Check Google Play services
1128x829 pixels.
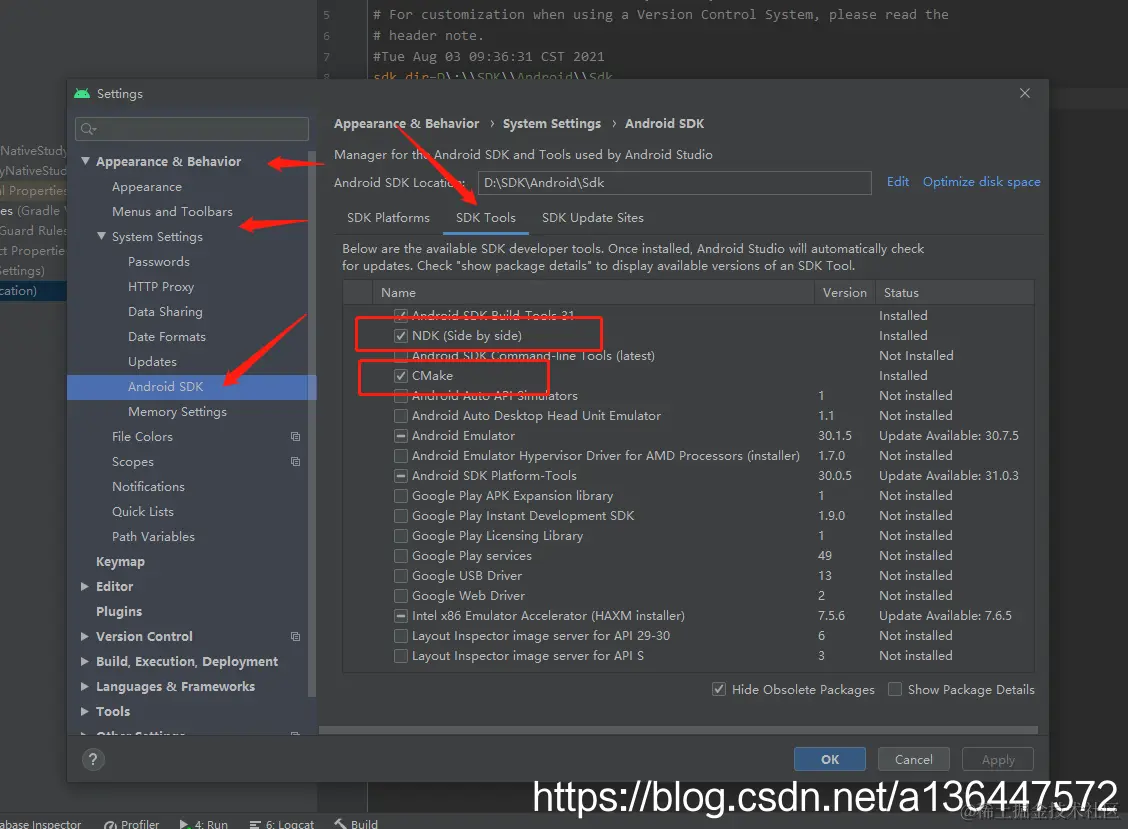(x=401, y=556)
